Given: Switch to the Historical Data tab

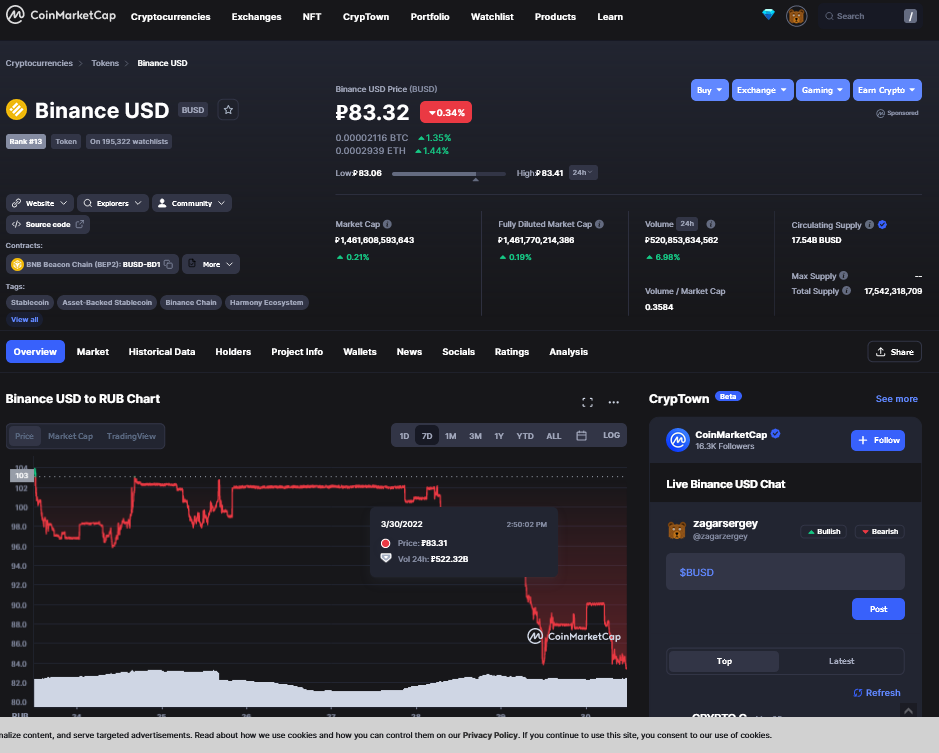Looking at the screenshot, I should (162, 352).
